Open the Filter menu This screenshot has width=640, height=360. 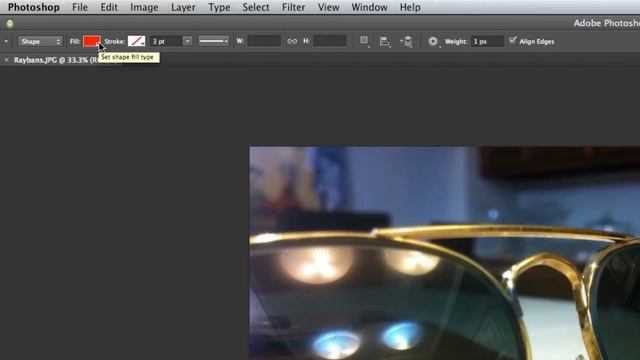(x=293, y=7)
